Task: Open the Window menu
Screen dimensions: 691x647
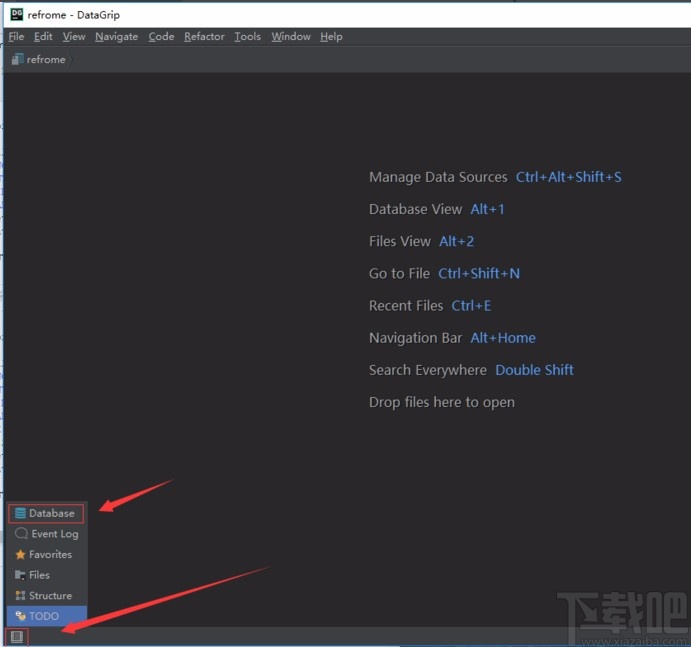Action: point(291,37)
